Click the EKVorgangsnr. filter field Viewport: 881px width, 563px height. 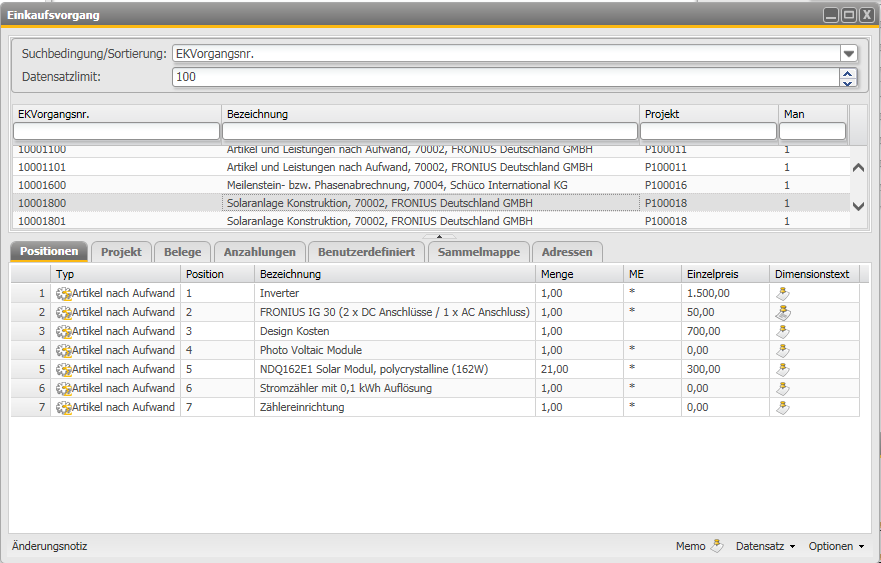click(116, 131)
